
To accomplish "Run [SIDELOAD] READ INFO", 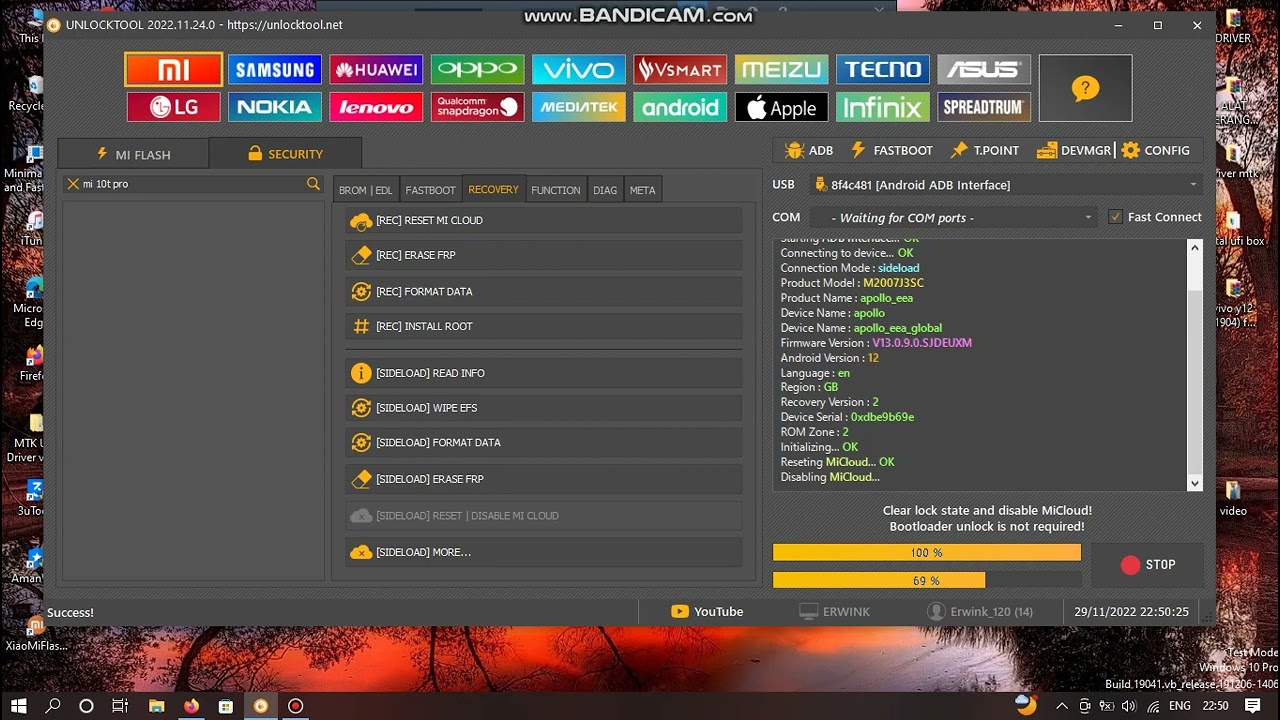I will point(544,373).
